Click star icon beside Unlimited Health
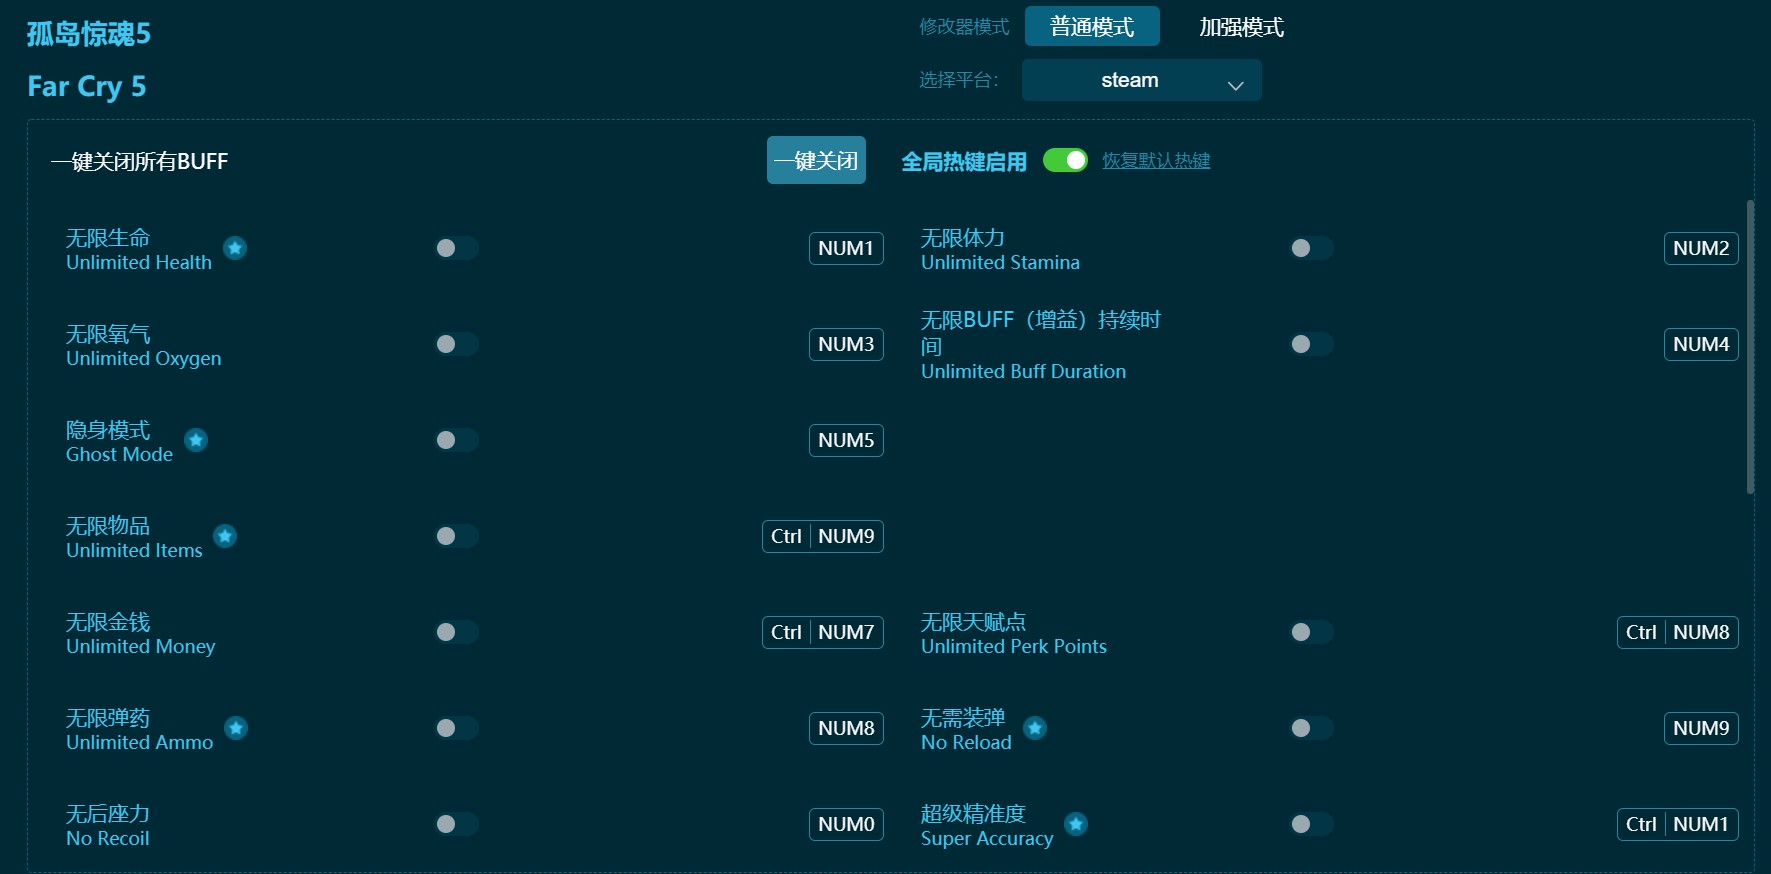Viewport: 1771px width, 874px height. pyautogui.click(x=235, y=248)
